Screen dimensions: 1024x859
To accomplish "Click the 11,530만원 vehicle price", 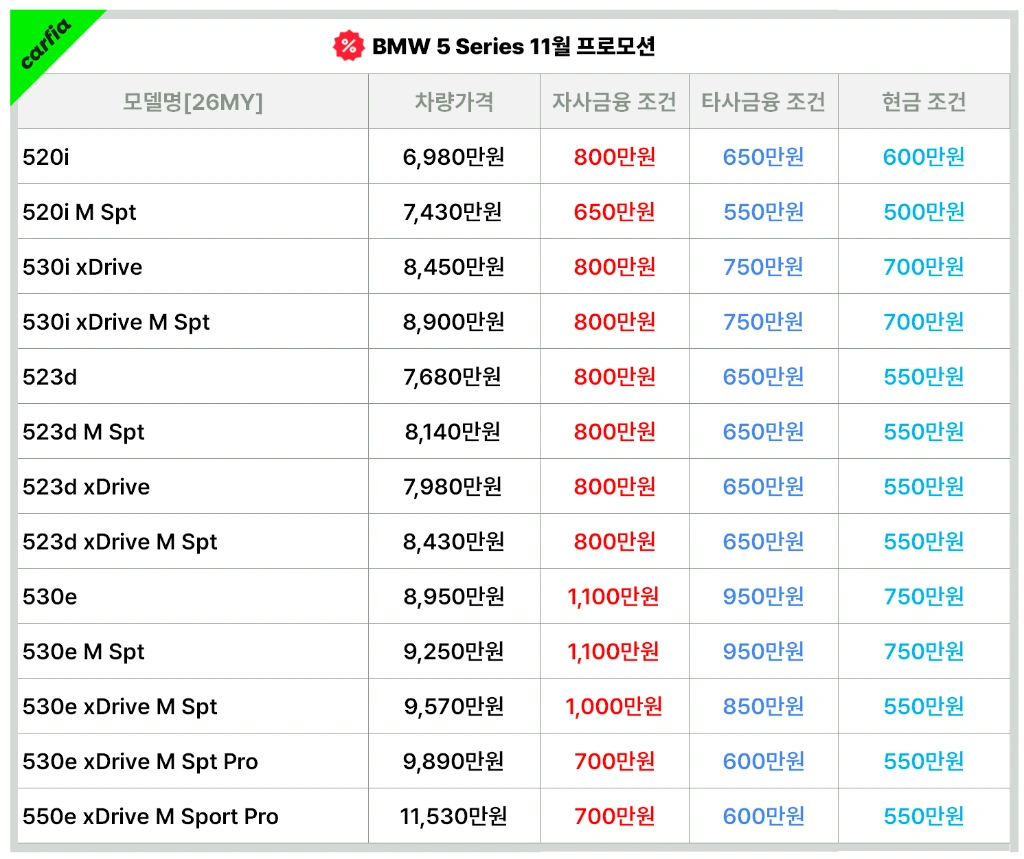I will coord(453,817).
